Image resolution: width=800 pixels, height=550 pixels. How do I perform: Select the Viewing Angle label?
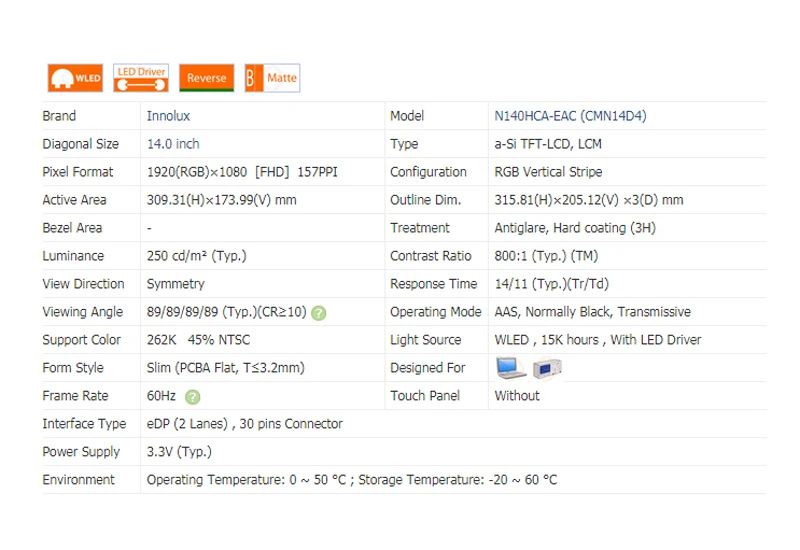click(x=83, y=312)
